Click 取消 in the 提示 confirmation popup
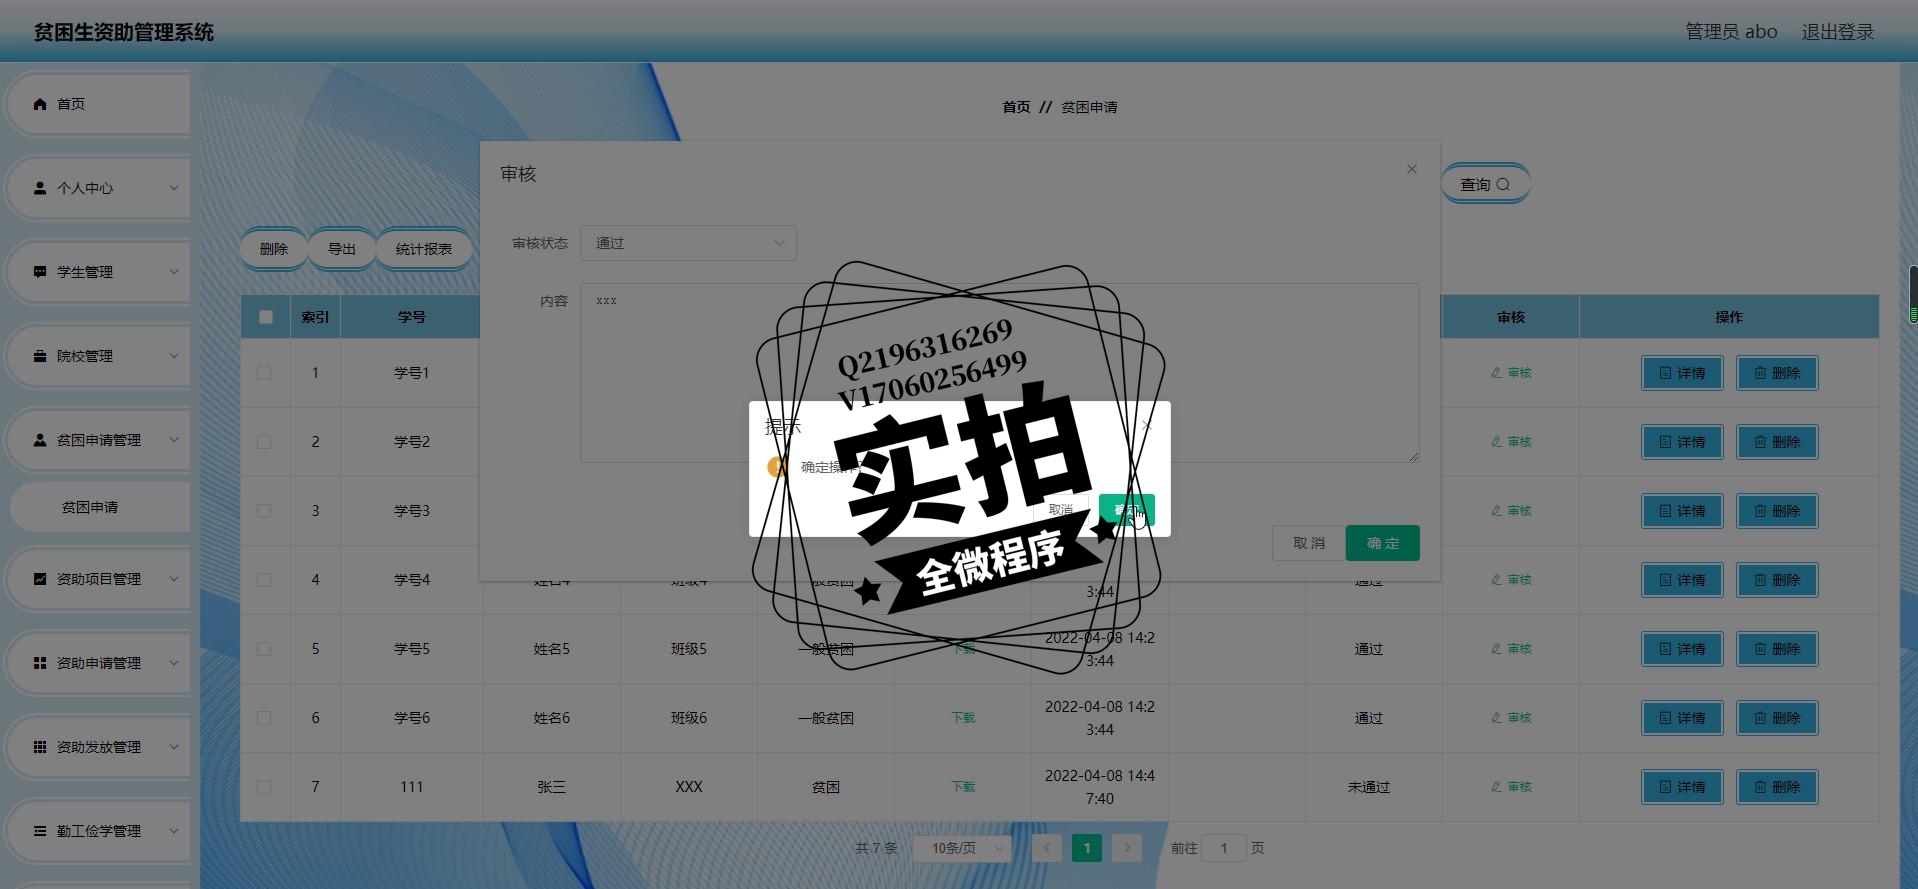 point(1061,509)
